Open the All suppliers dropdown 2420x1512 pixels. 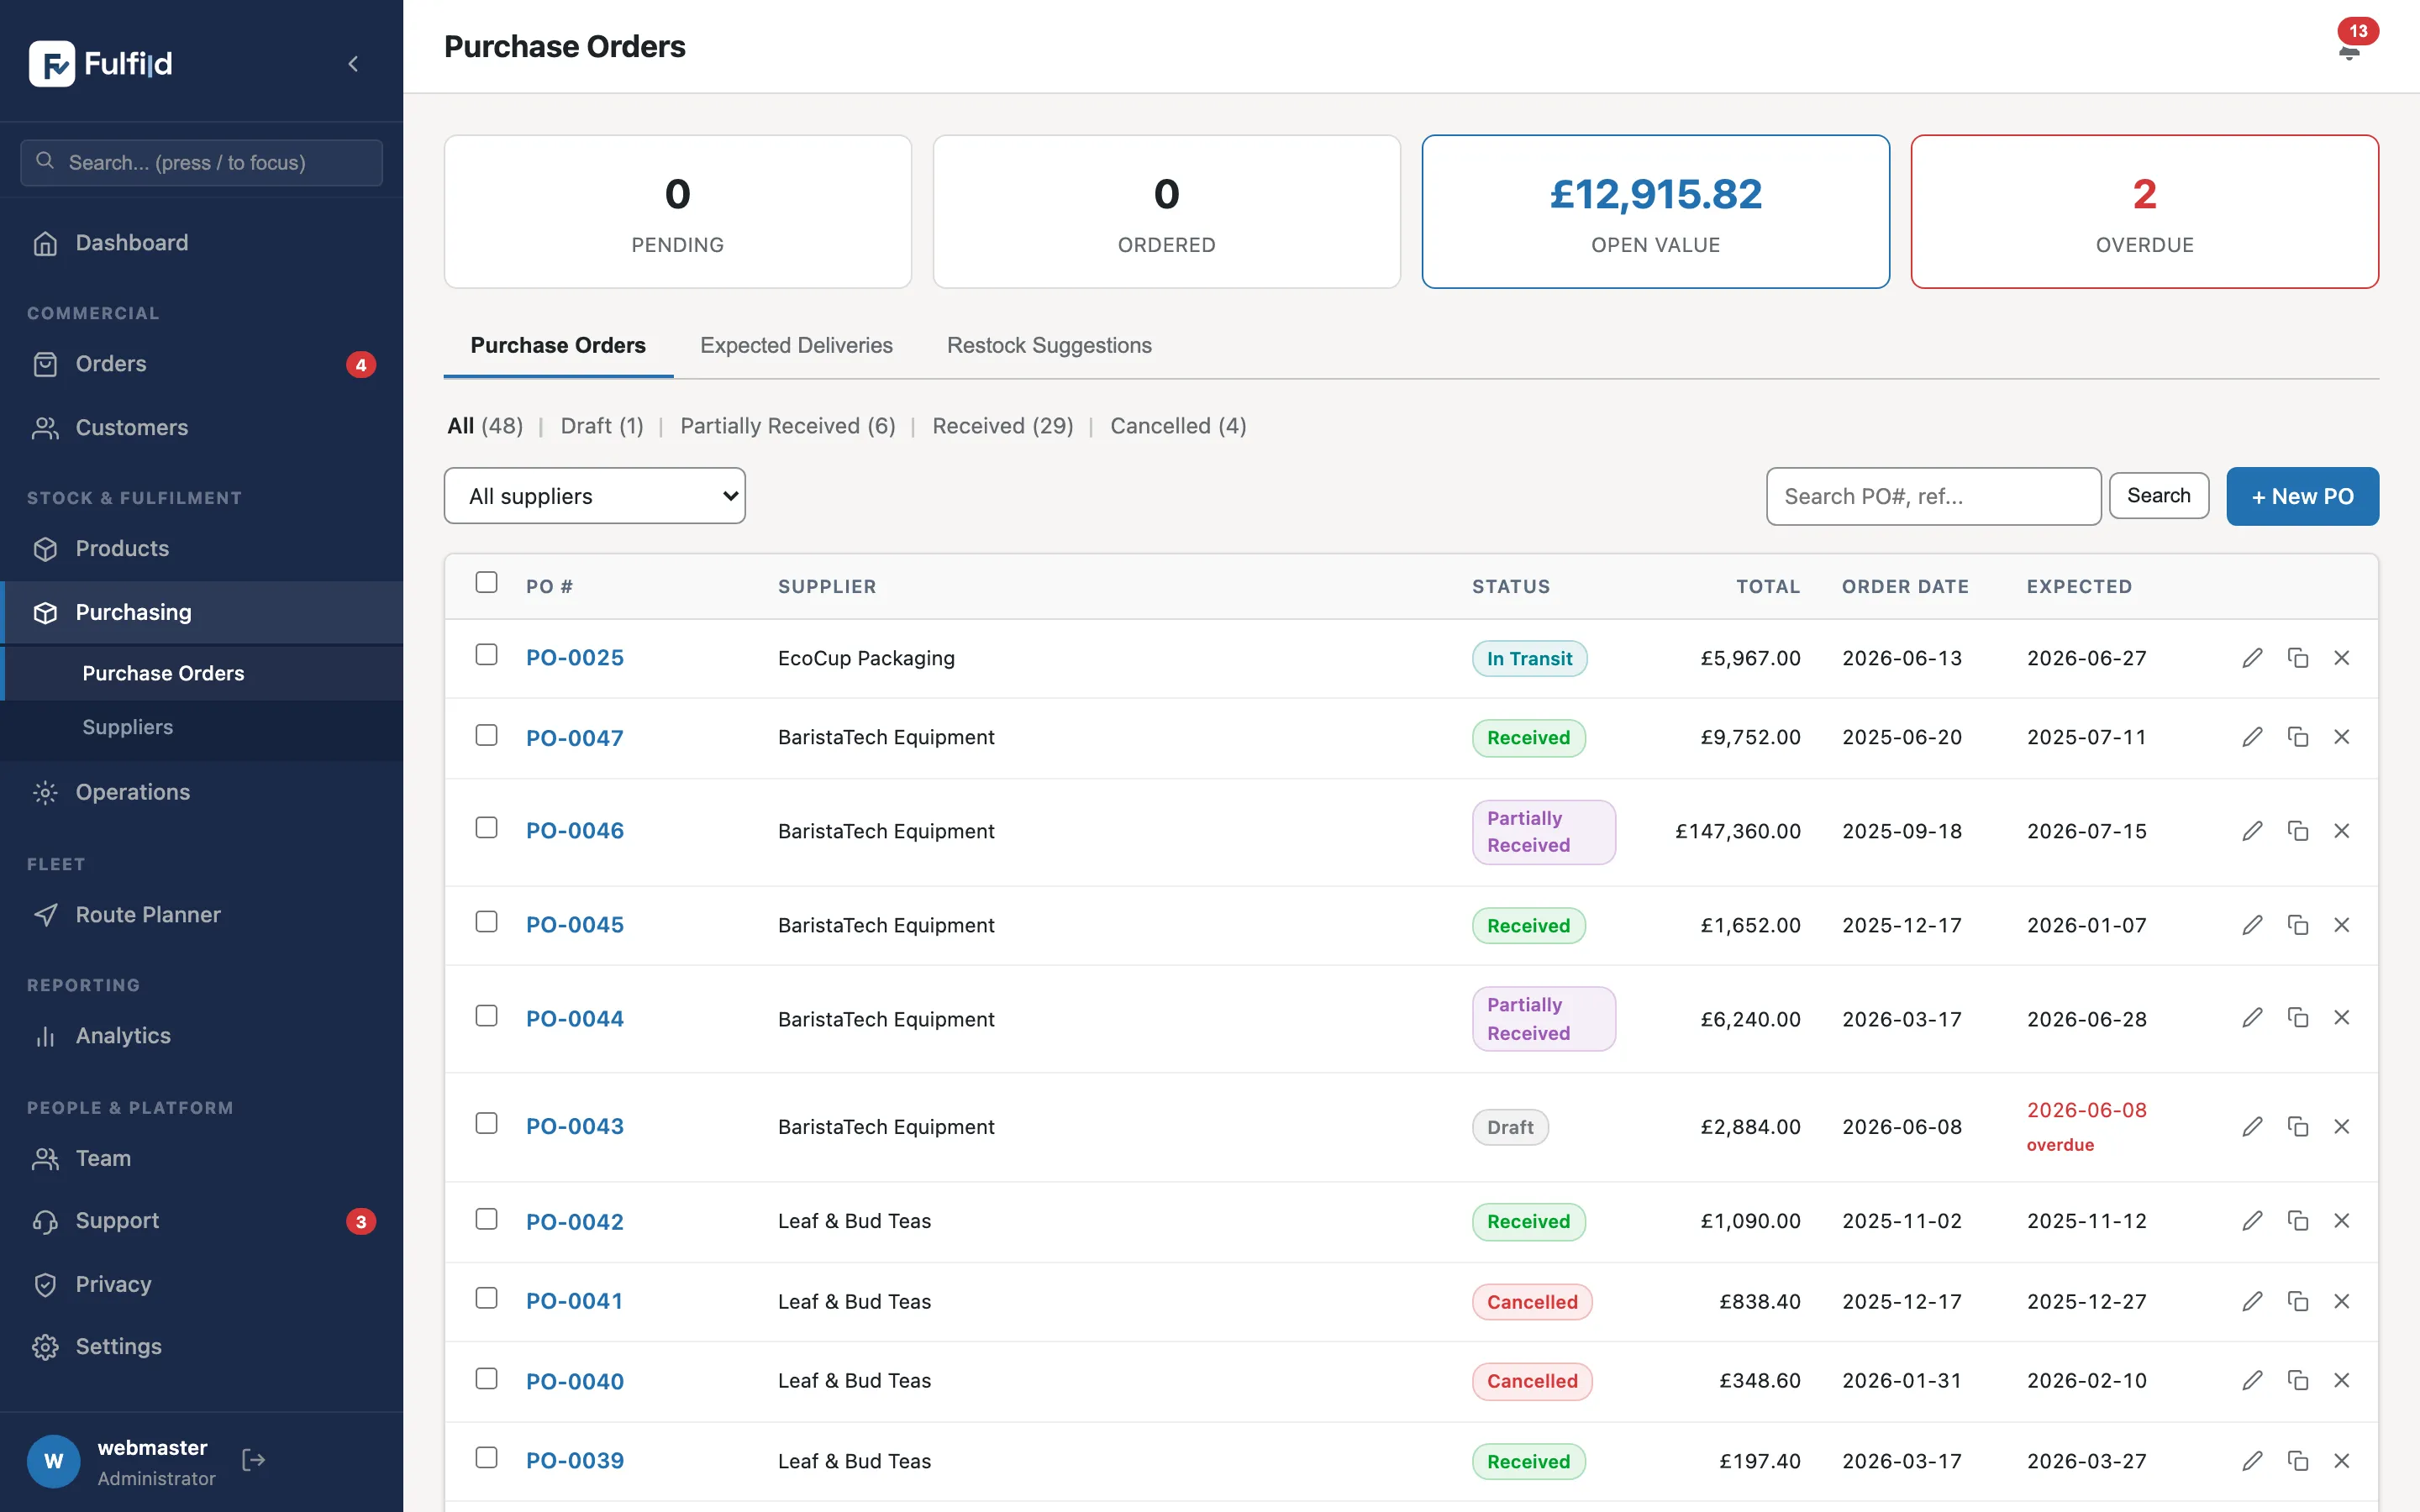(595, 496)
